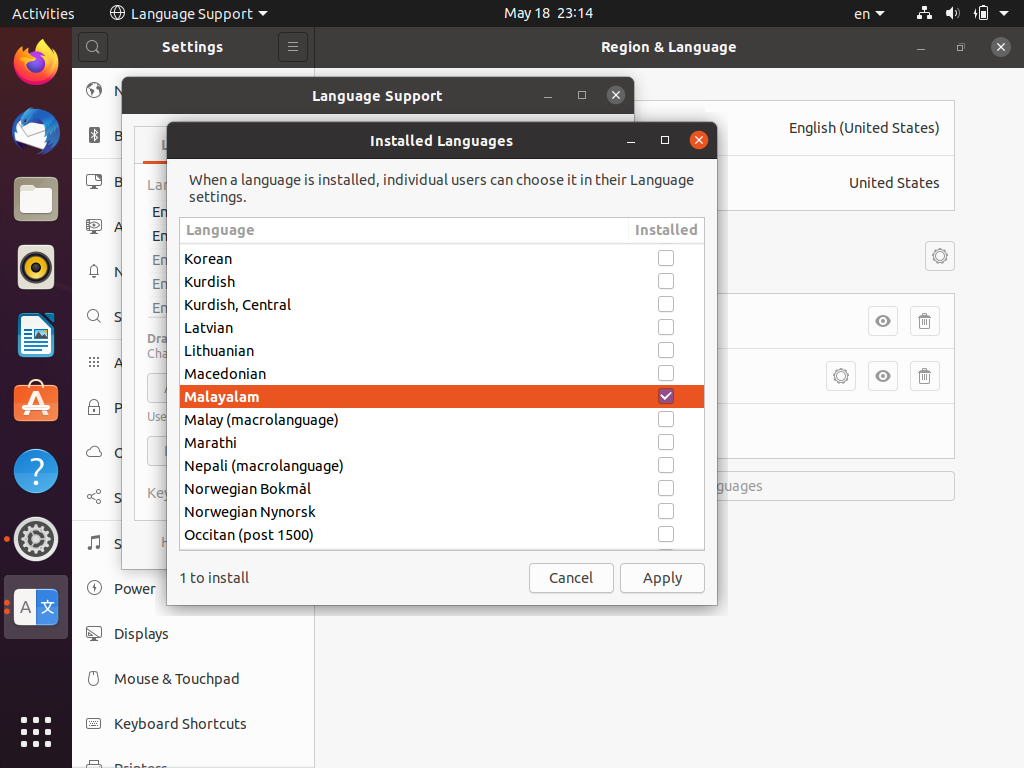Preview first input source with eye icon
This screenshot has height=768, width=1024.
point(882,321)
